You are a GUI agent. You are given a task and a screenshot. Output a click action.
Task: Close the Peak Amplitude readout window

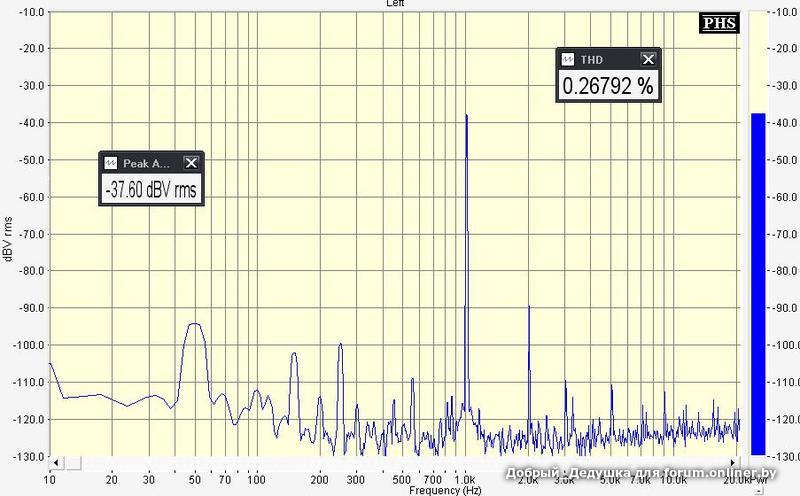(x=191, y=163)
